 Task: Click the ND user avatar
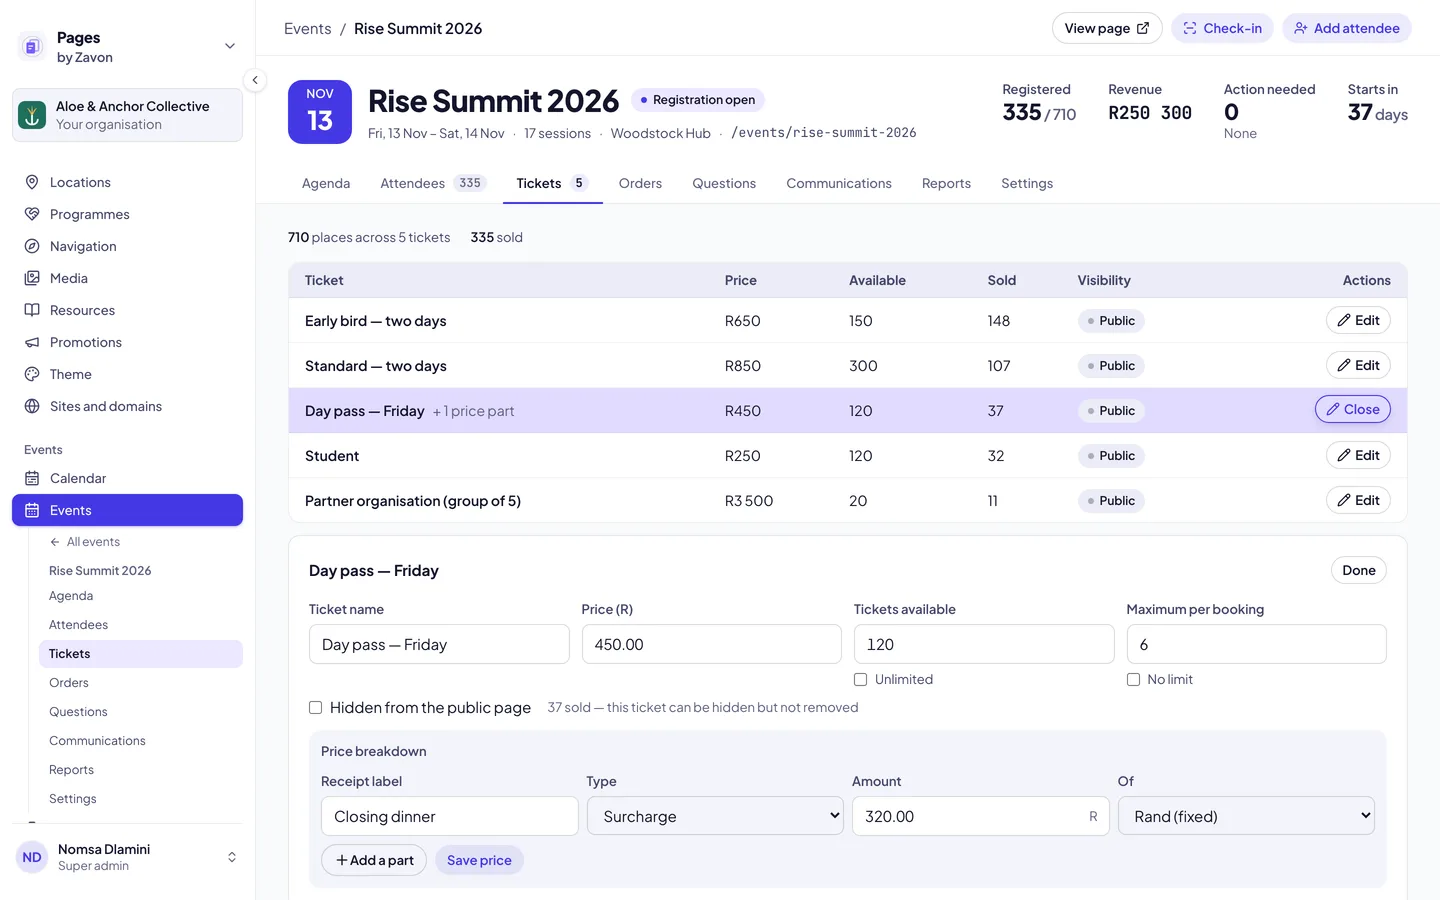[32, 857]
